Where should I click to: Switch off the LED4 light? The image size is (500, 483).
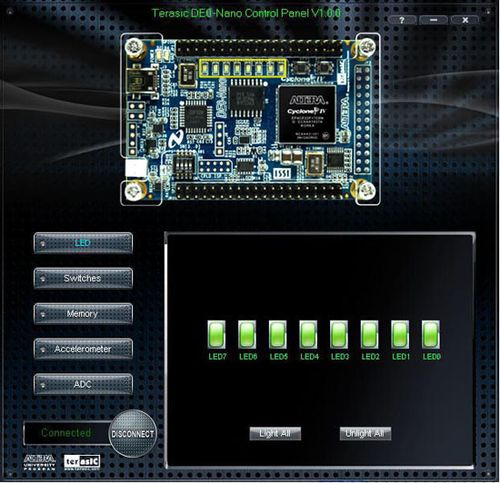point(308,335)
